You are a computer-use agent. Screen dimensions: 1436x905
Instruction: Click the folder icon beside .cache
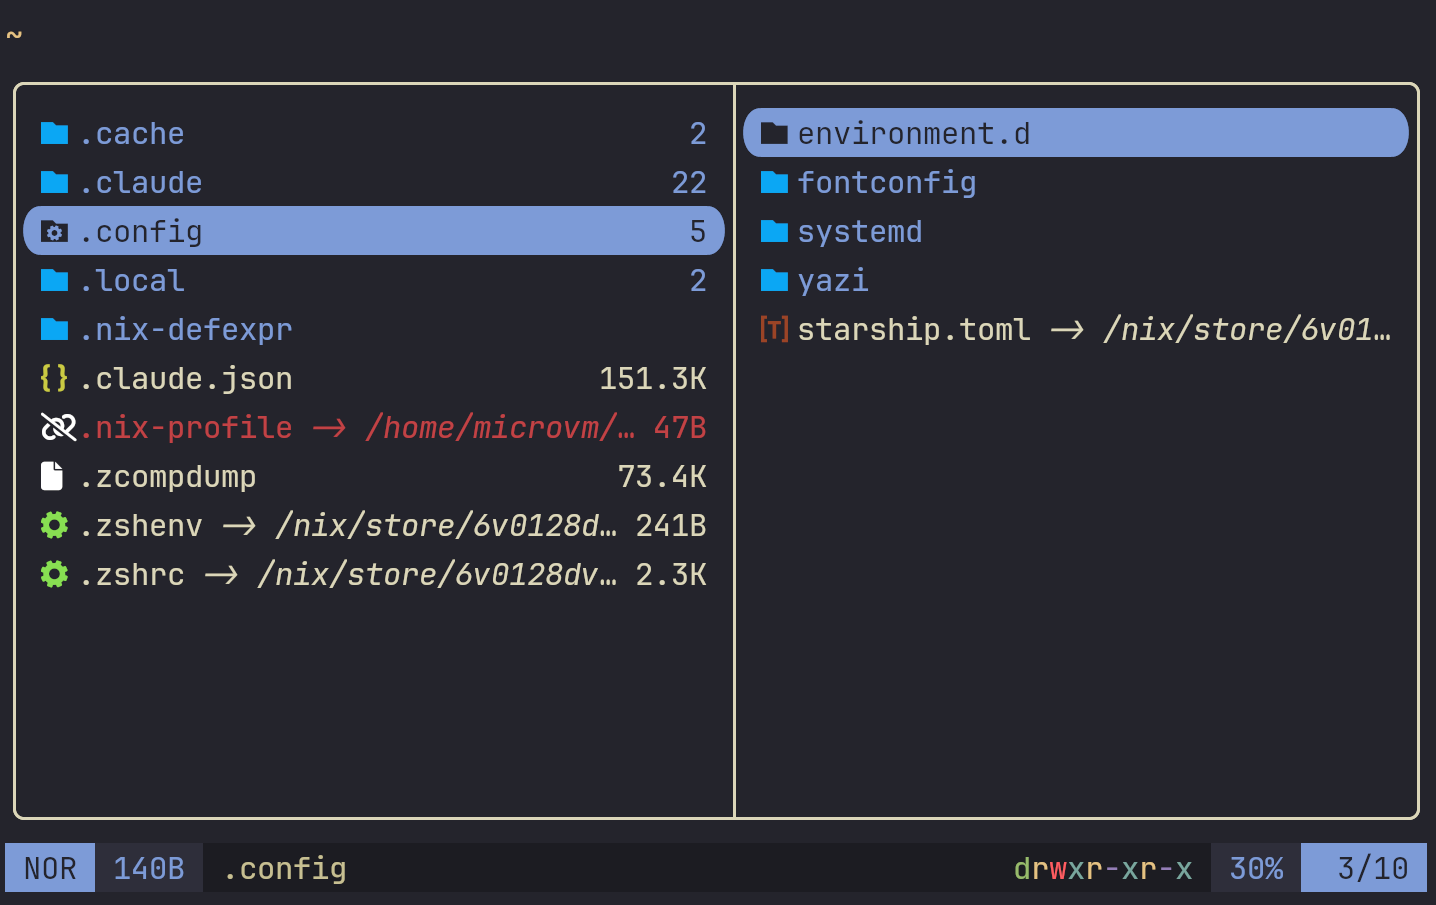pos(54,133)
